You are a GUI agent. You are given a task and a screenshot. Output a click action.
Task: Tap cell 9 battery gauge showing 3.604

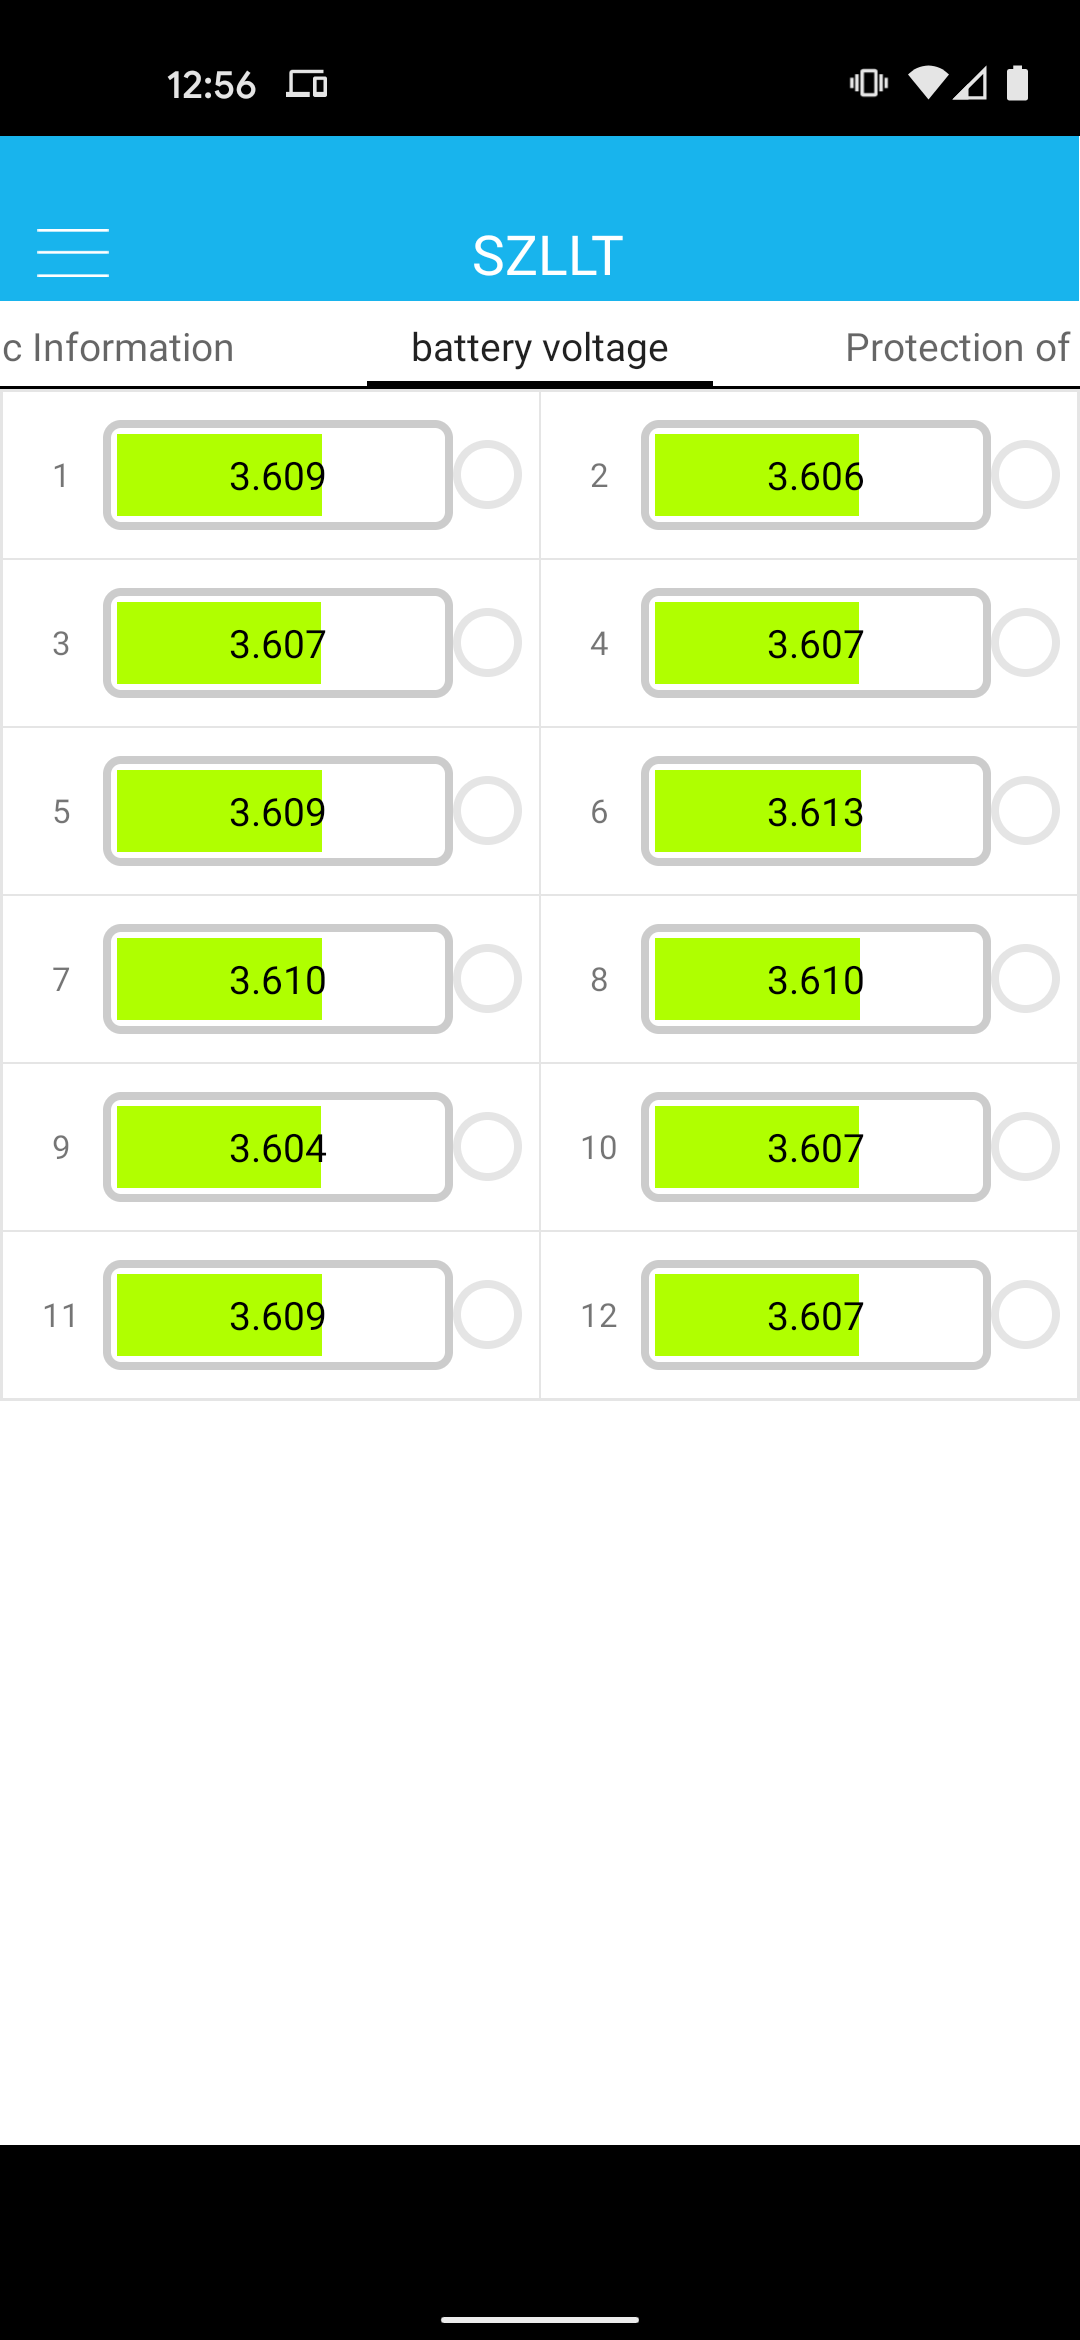click(278, 1147)
